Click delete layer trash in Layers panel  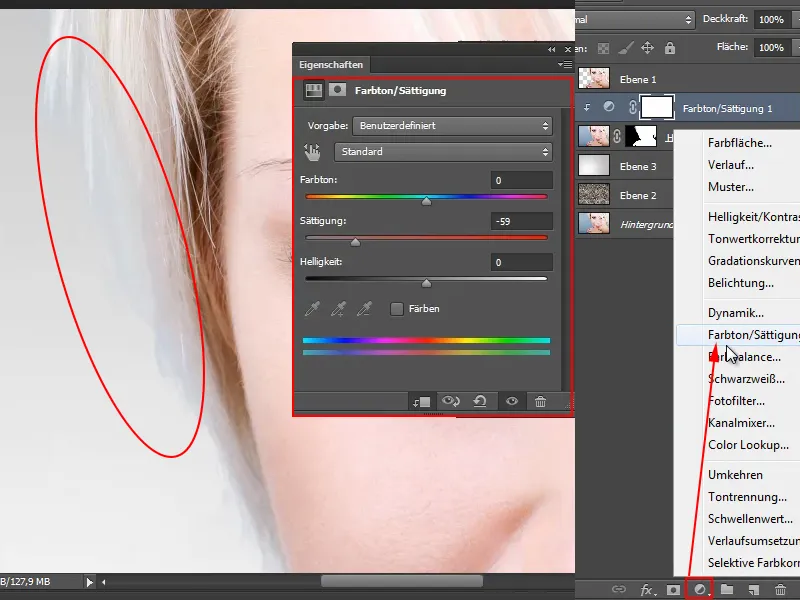click(780, 590)
